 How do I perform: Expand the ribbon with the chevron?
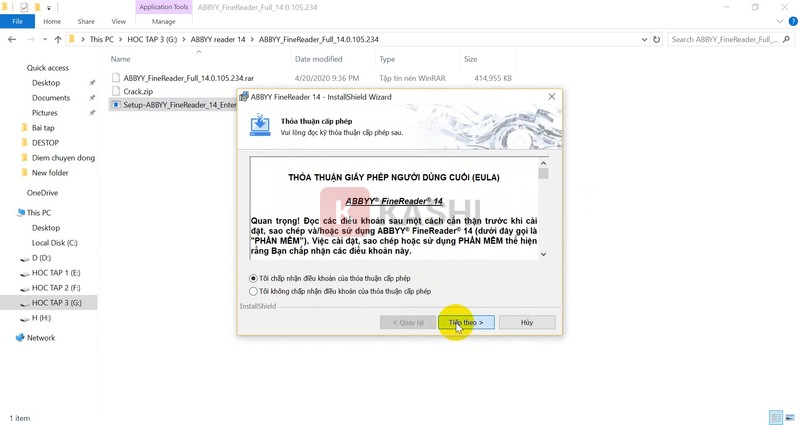(779, 21)
